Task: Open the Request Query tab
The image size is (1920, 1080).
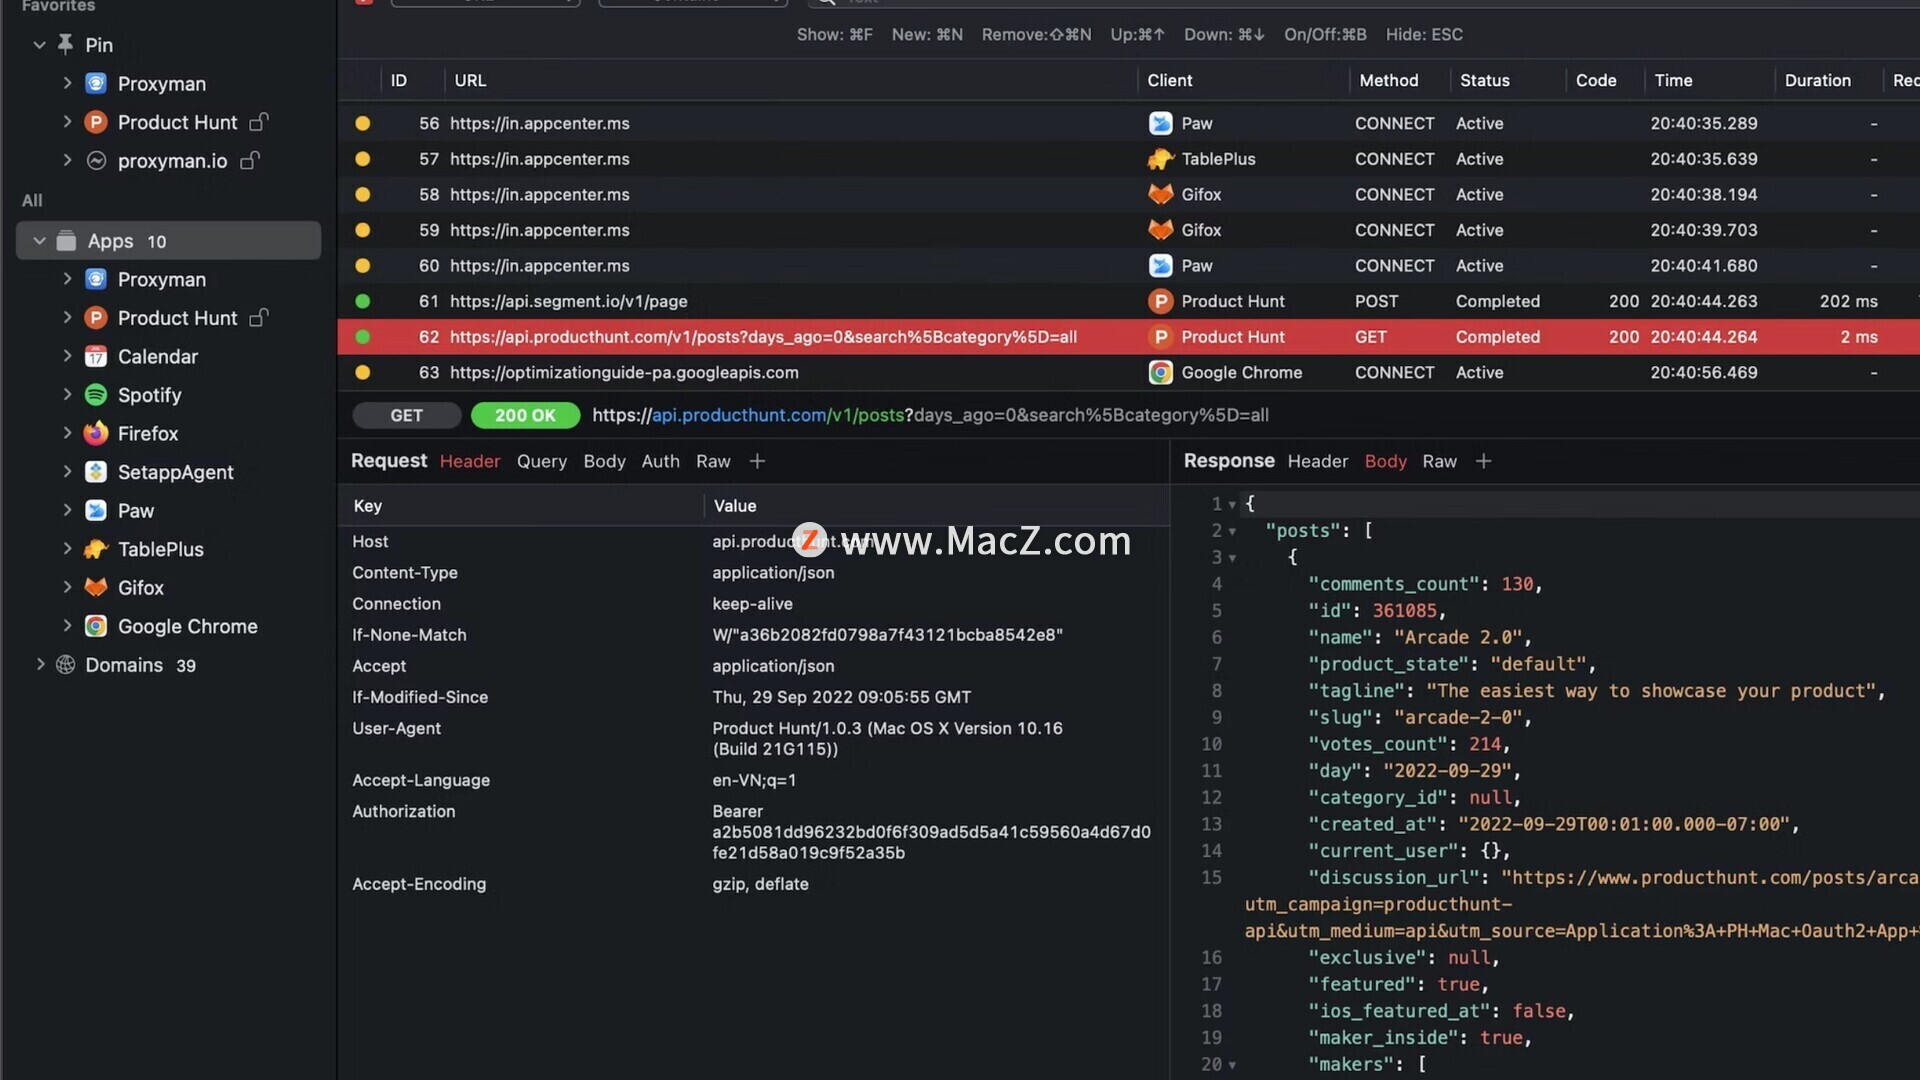Action: pyautogui.click(x=541, y=461)
